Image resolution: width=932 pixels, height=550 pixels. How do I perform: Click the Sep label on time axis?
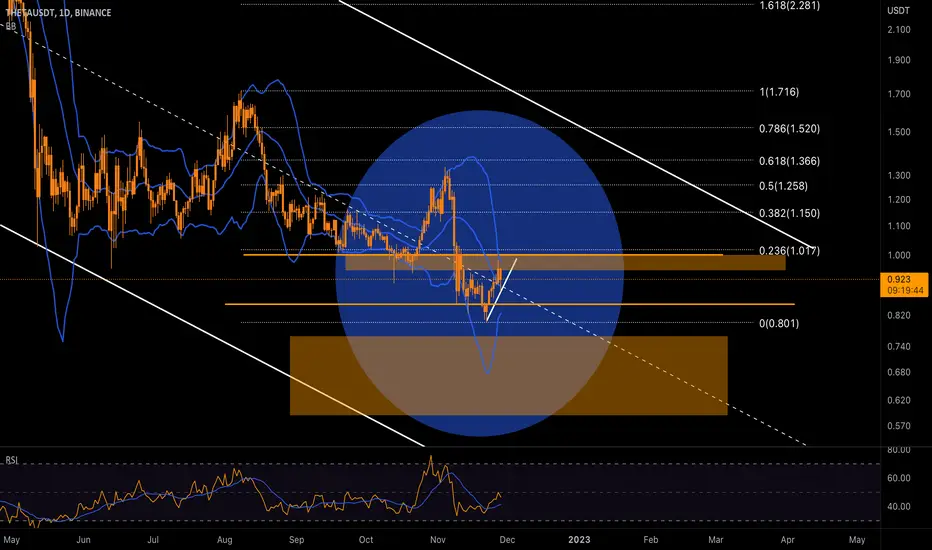click(296, 540)
